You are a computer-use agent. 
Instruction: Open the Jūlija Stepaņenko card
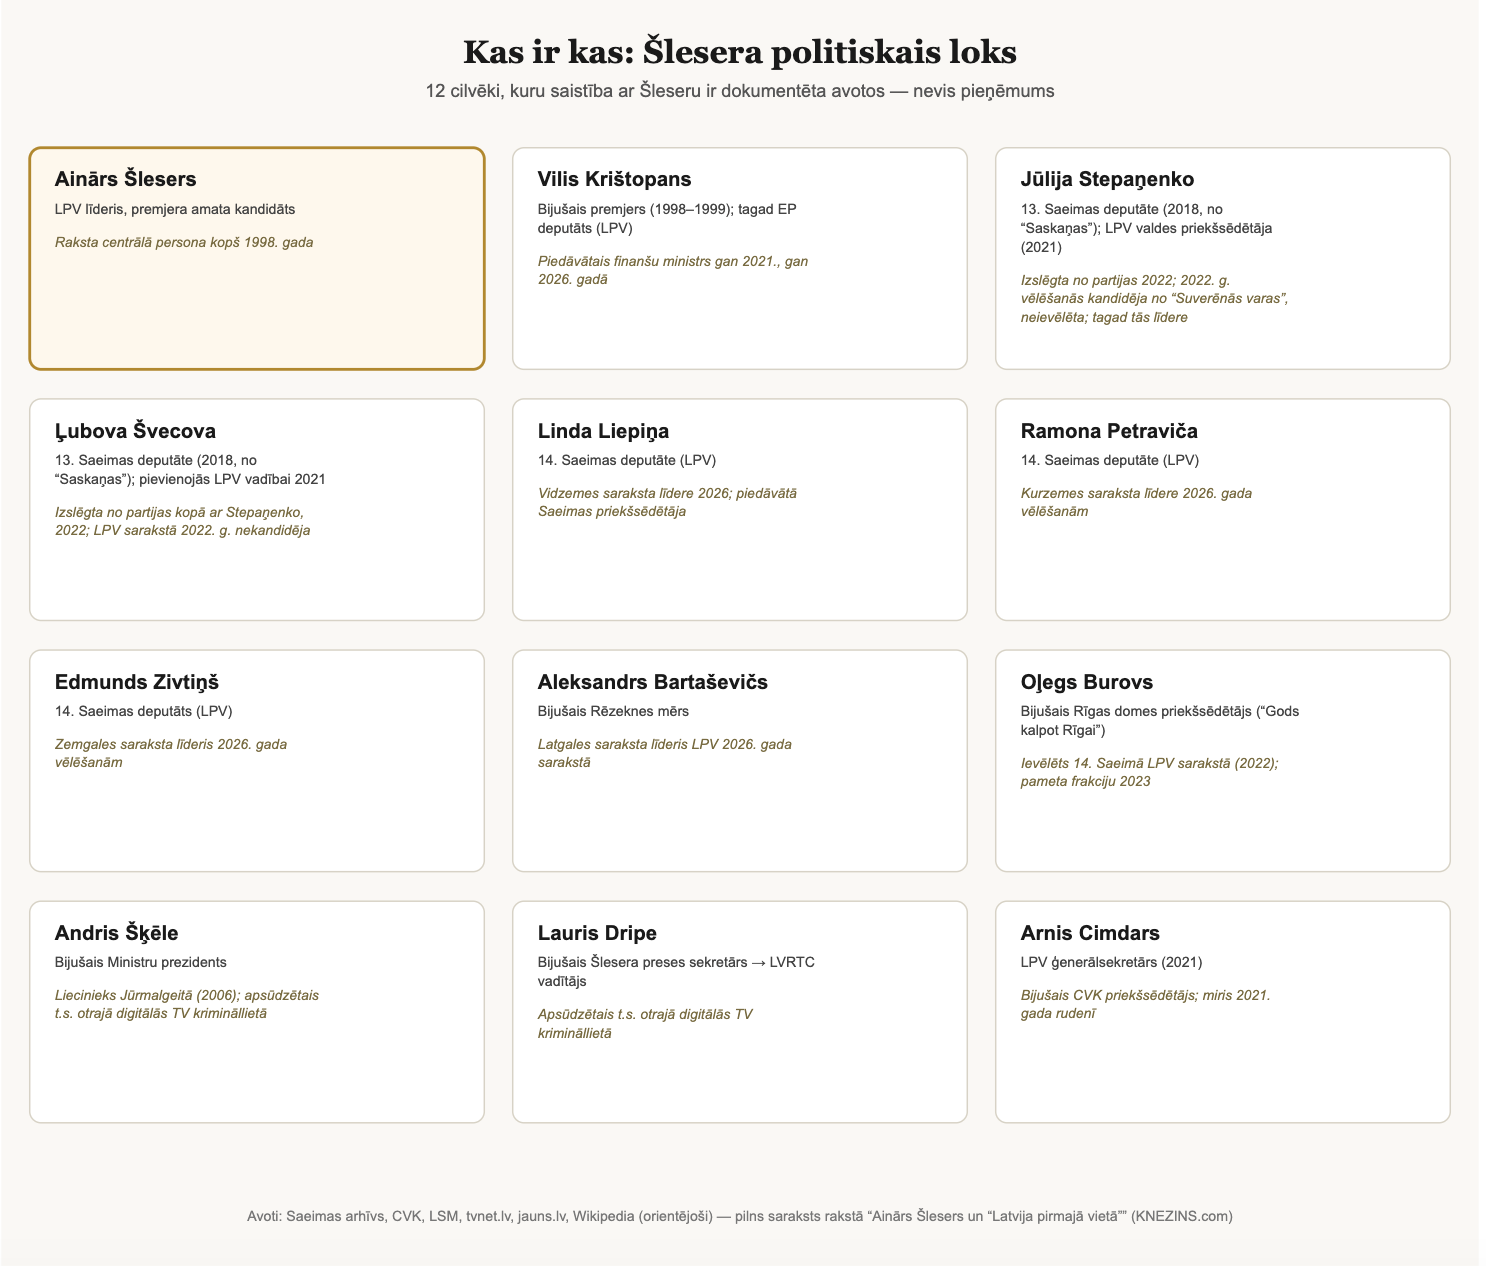(x=1222, y=259)
